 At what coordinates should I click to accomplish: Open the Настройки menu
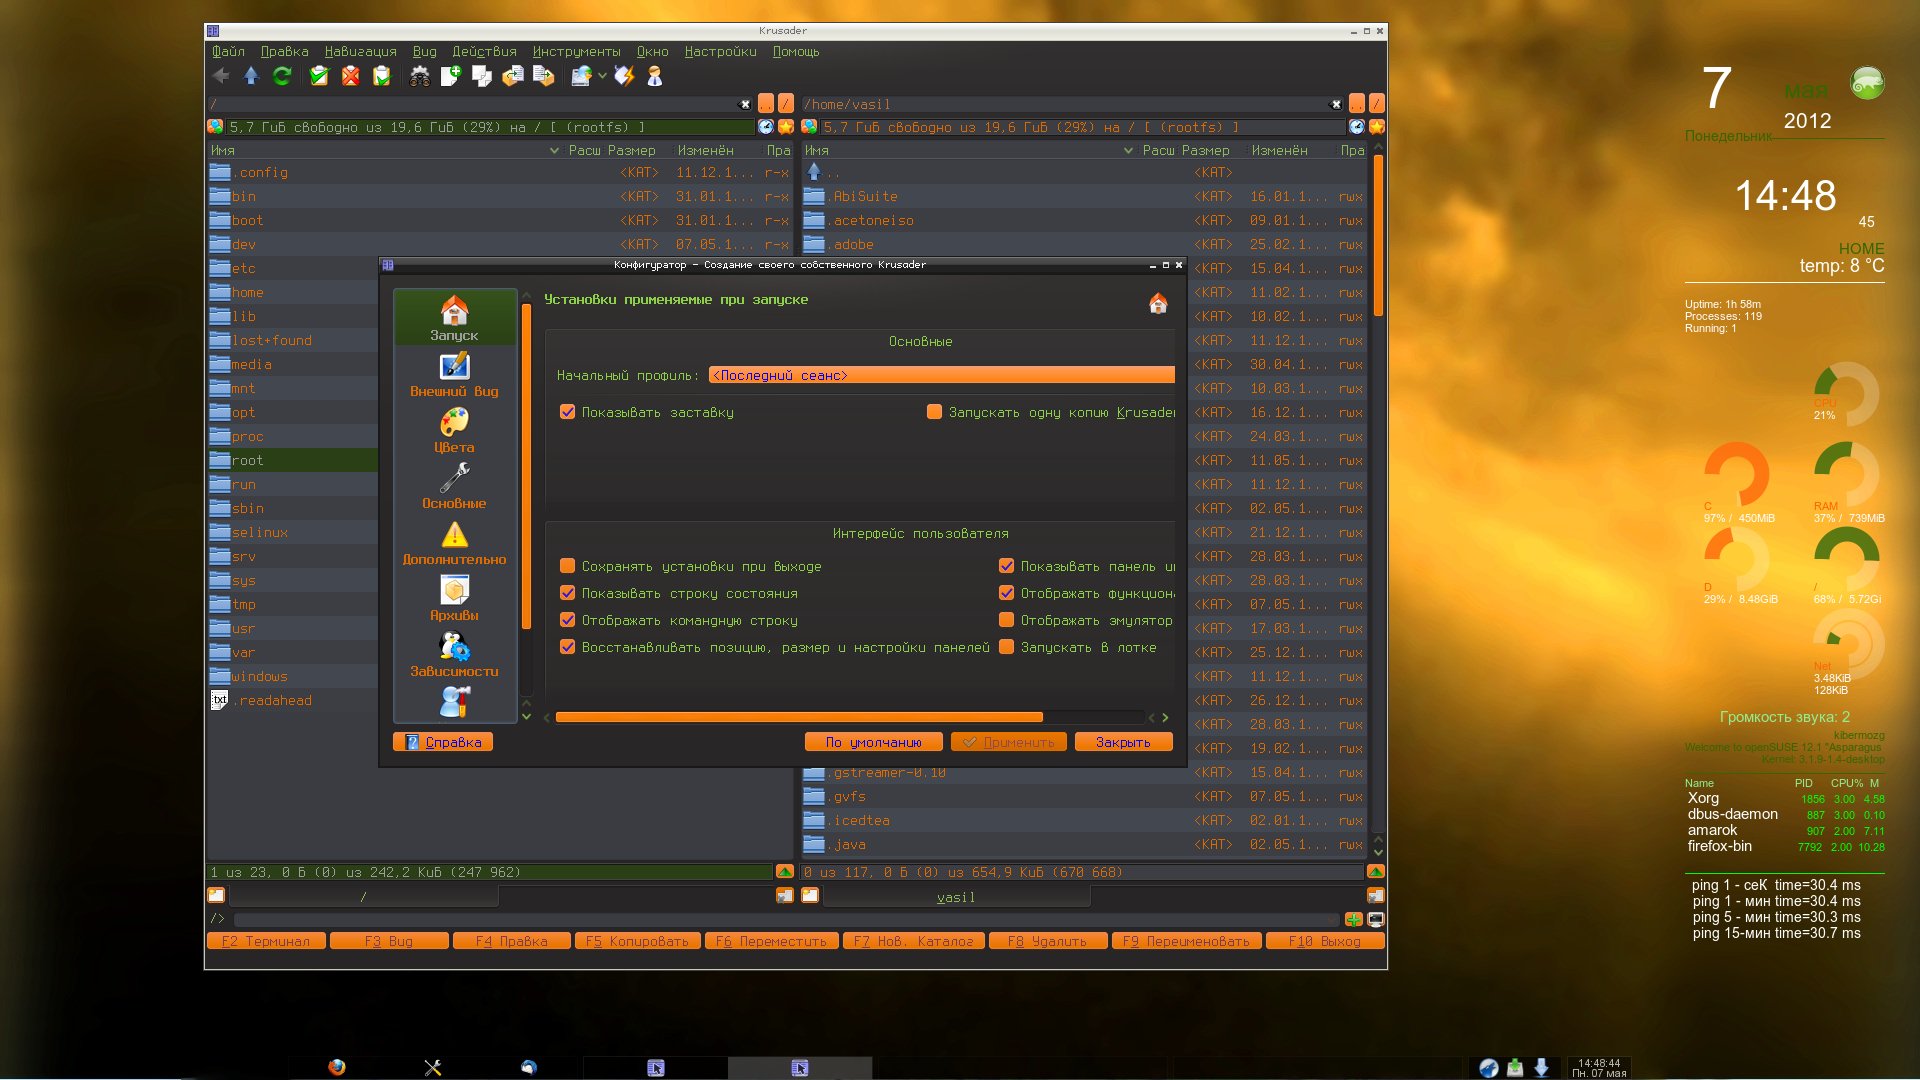[720, 51]
